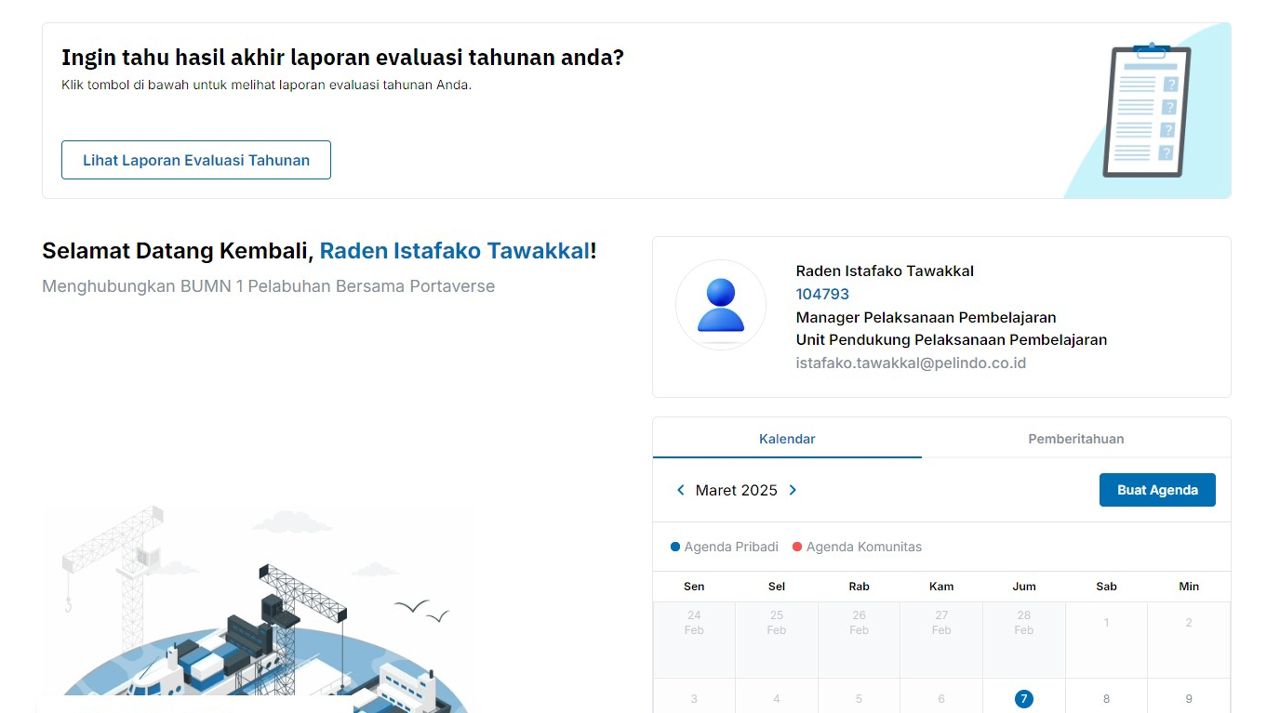Click the Maret 2025 month label
The height and width of the screenshot is (713, 1280).
click(x=736, y=490)
